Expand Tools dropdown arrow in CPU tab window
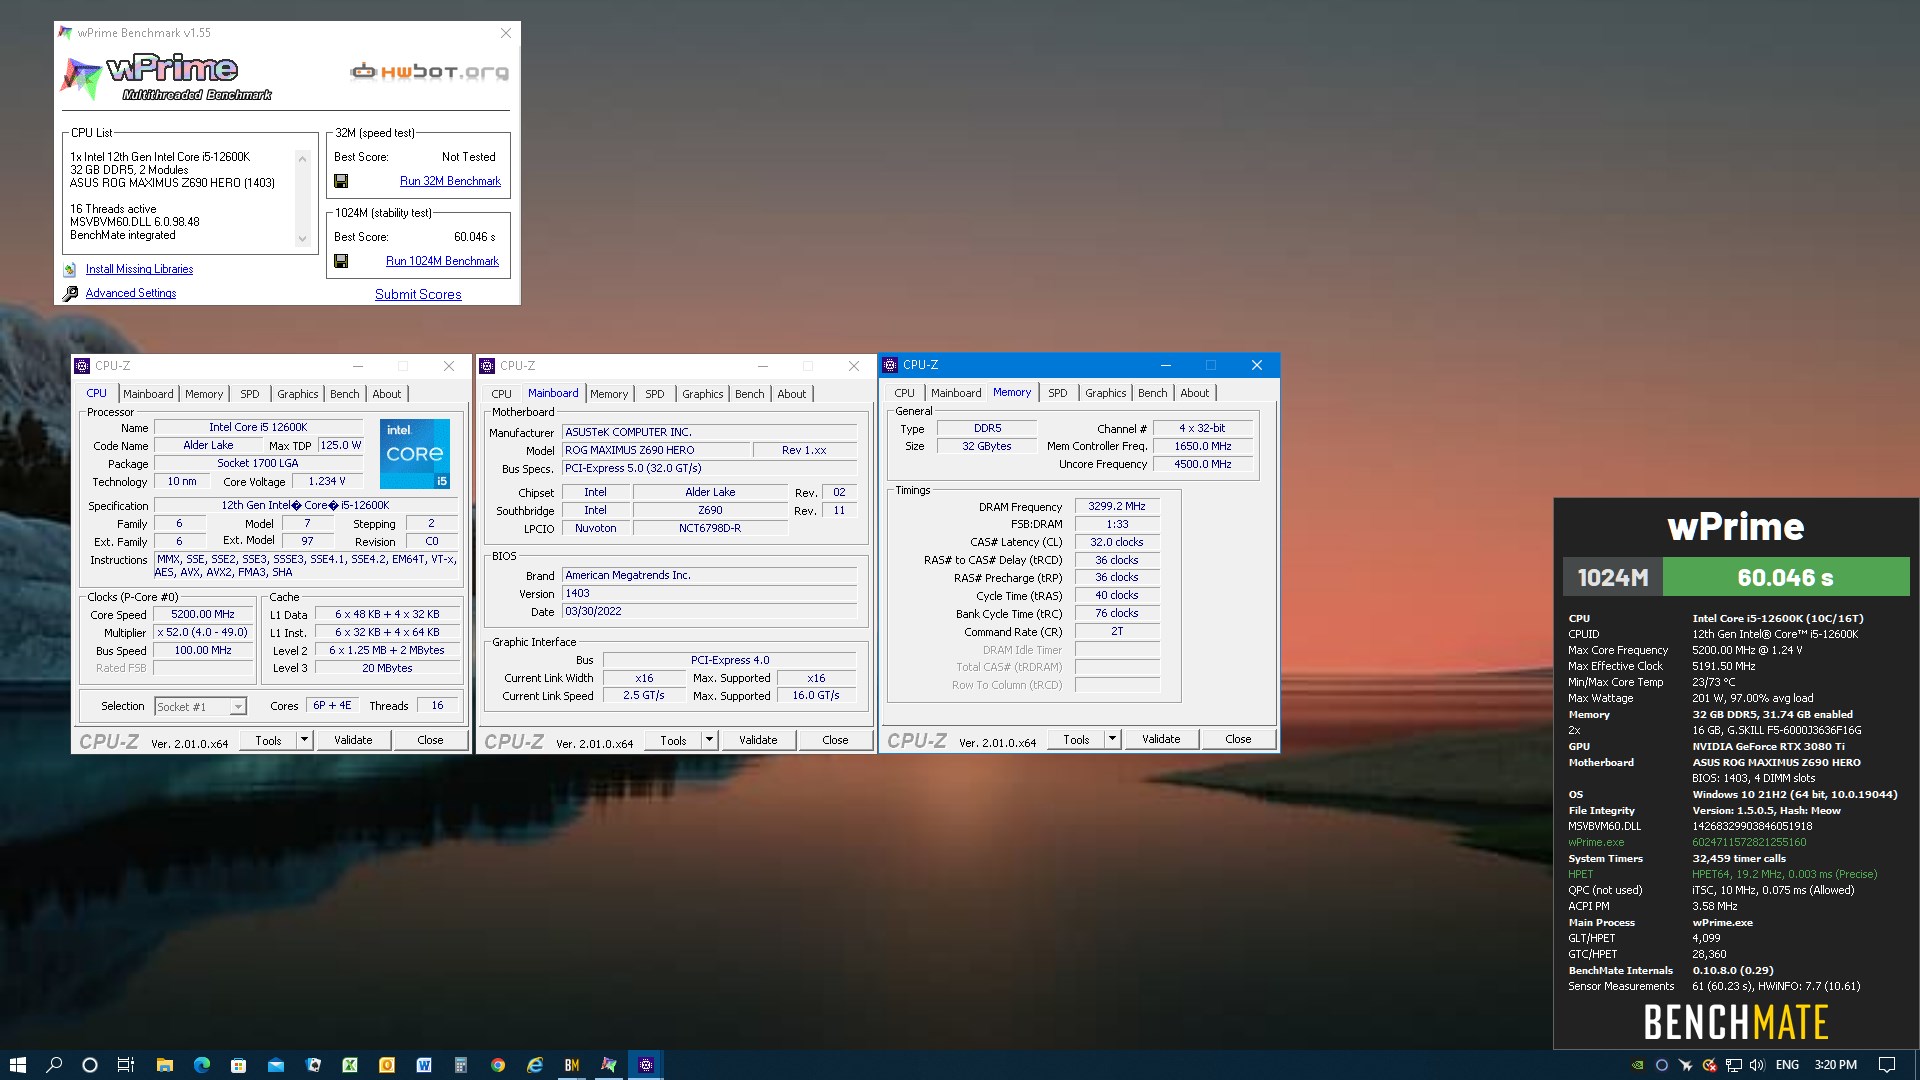The height and width of the screenshot is (1080, 1920). coord(305,740)
